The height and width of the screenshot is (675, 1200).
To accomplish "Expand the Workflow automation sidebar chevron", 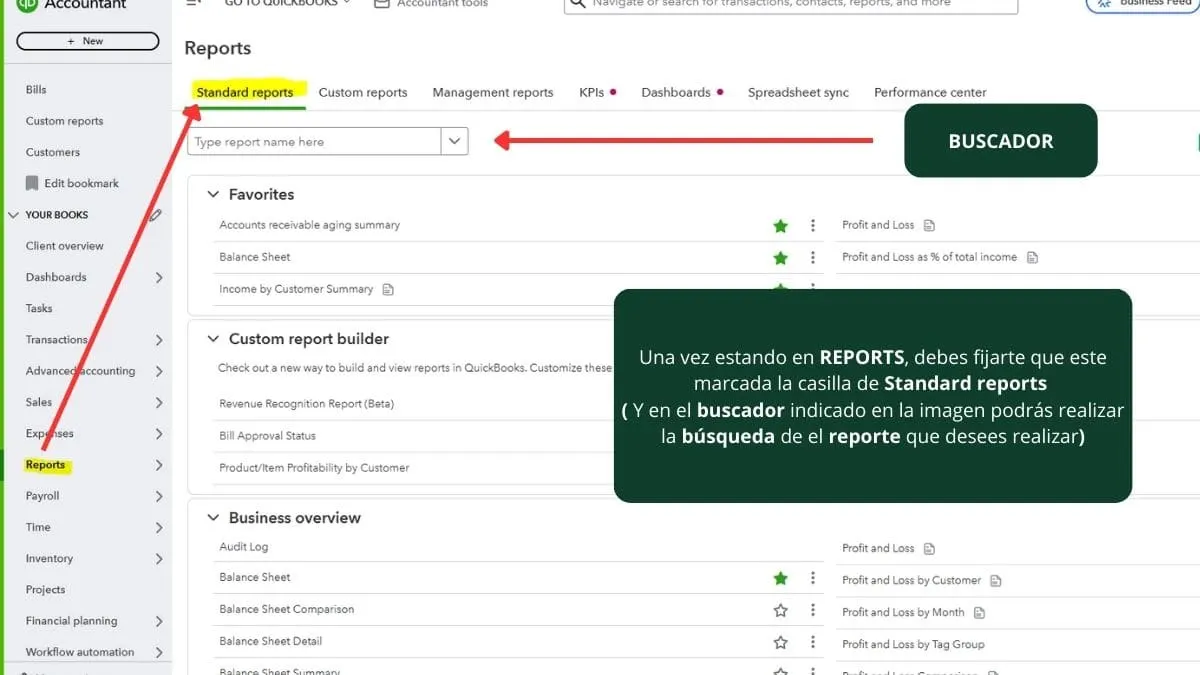I will click(x=159, y=652).
